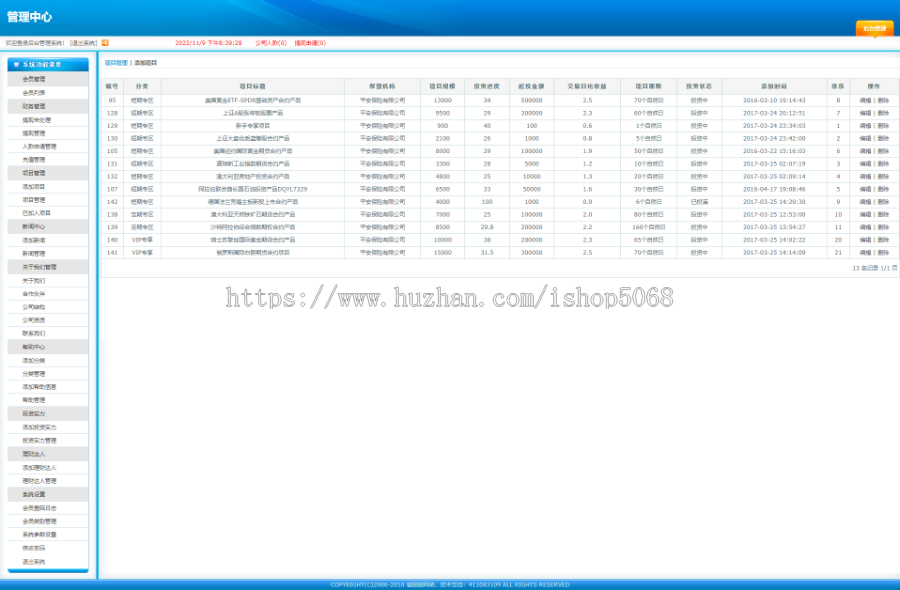Click 编辑 for project number 142

[x=865, y=202]
